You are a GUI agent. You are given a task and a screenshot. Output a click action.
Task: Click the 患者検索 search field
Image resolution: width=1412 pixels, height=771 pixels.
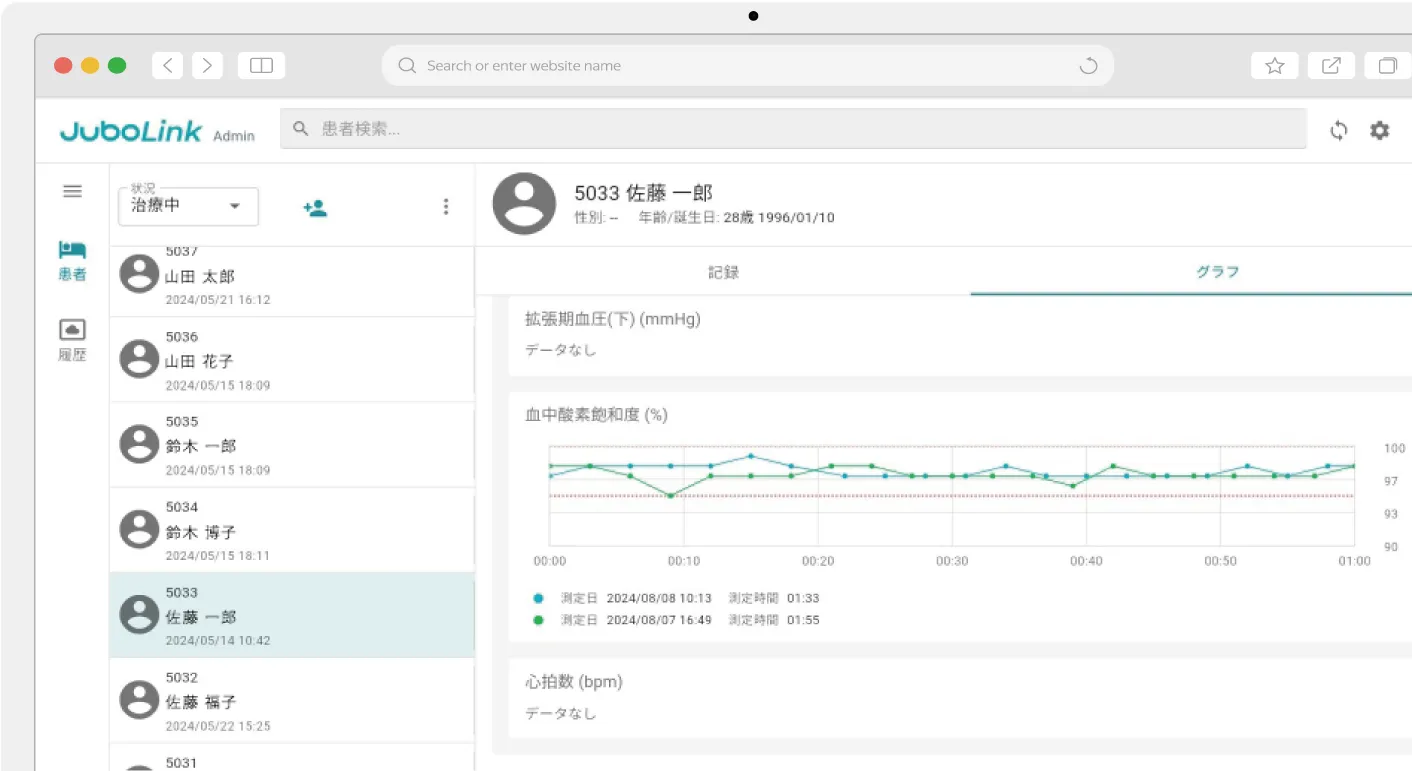tap(792, 129)
